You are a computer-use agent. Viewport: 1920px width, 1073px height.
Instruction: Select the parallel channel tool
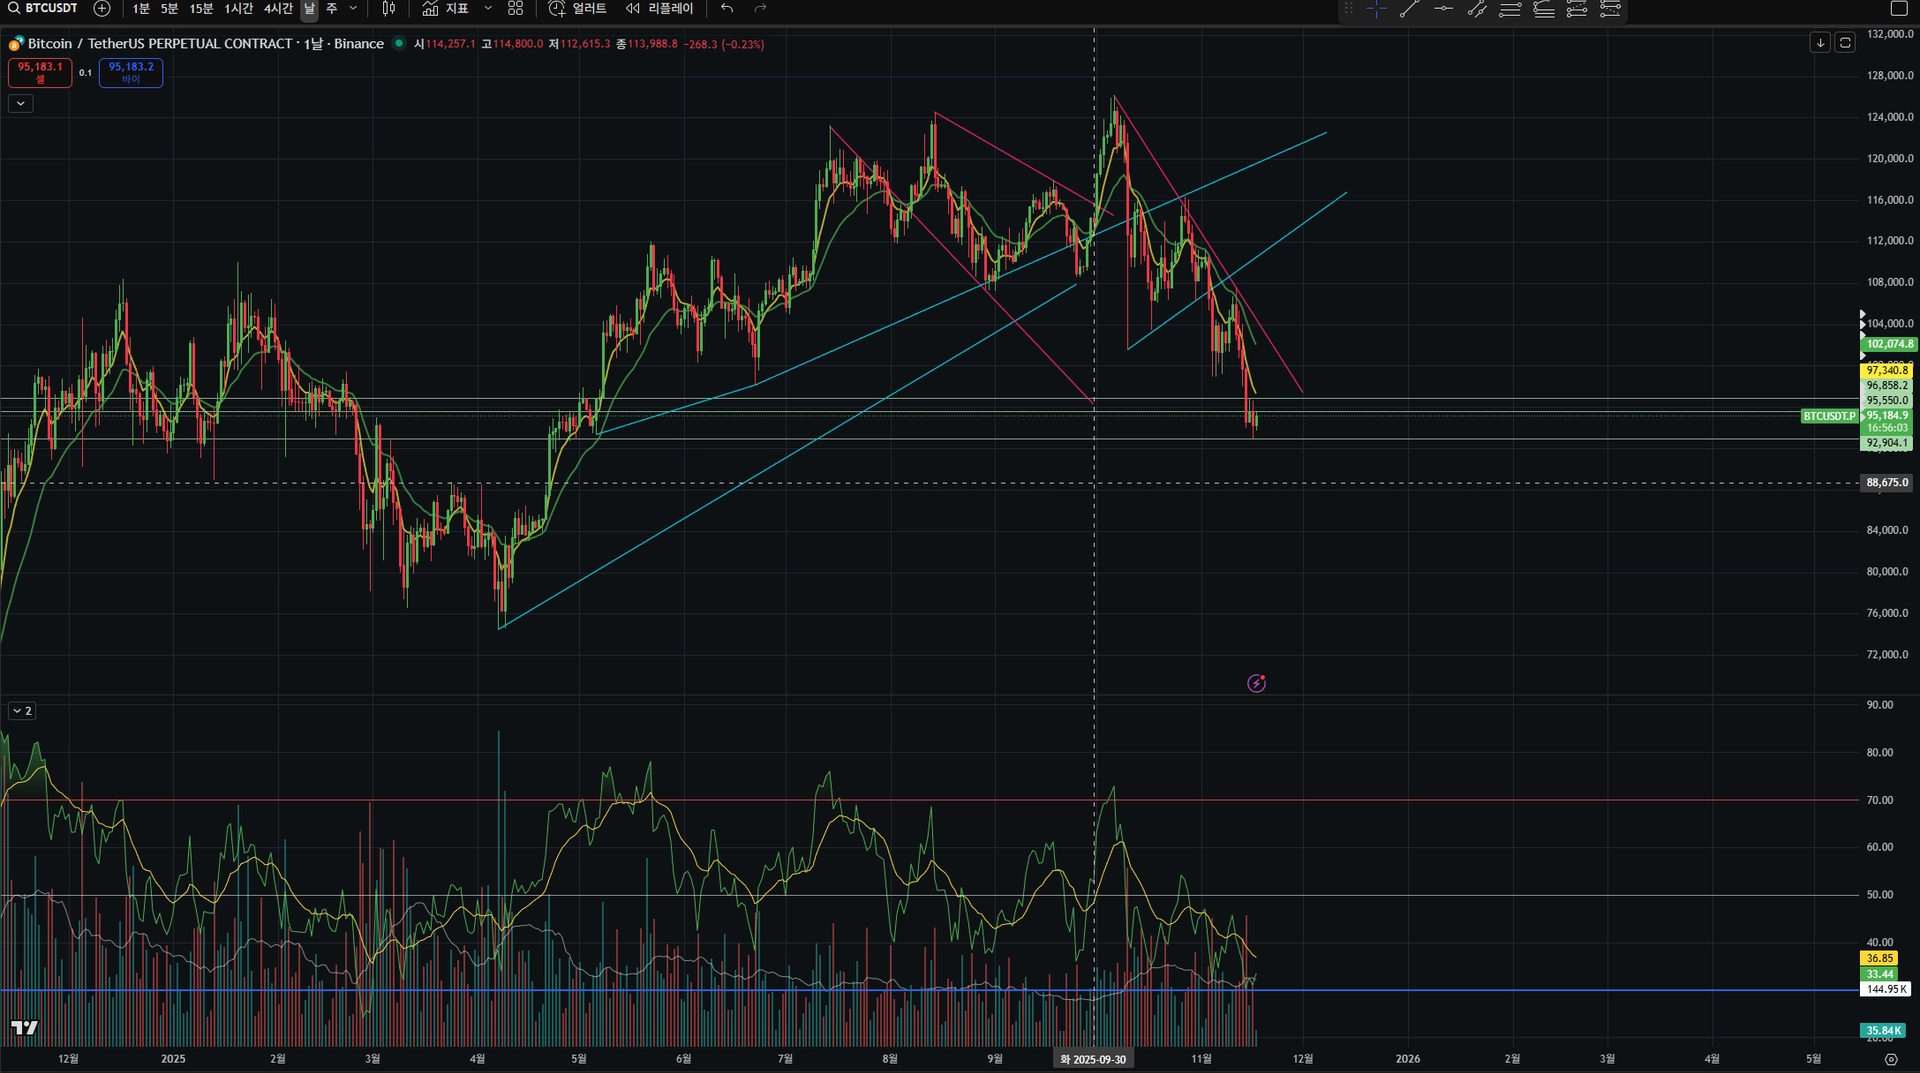coord(1477,9)
